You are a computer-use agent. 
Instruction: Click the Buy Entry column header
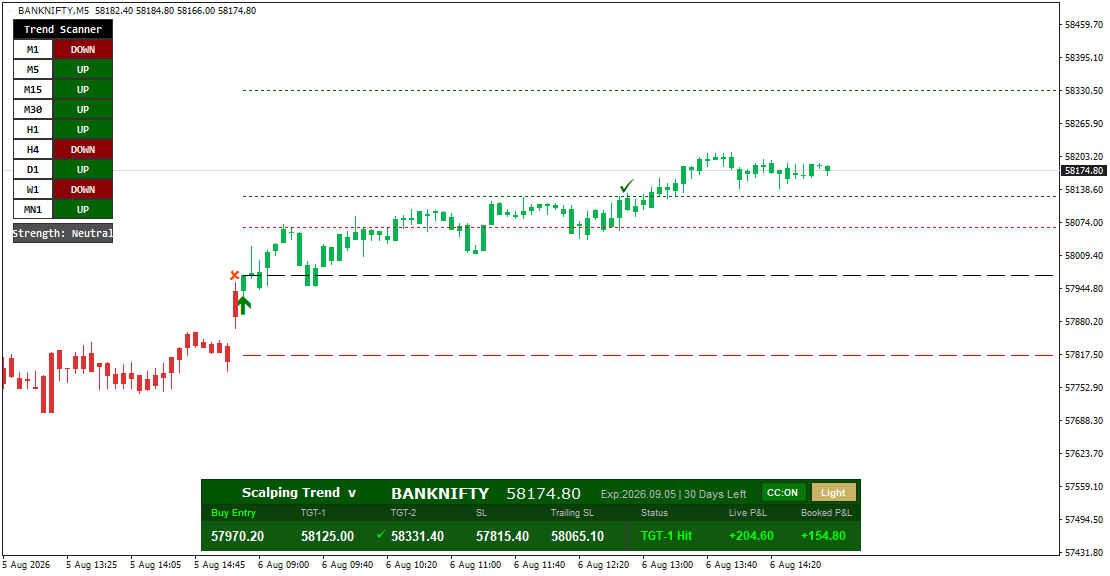[x=233, y=513]
